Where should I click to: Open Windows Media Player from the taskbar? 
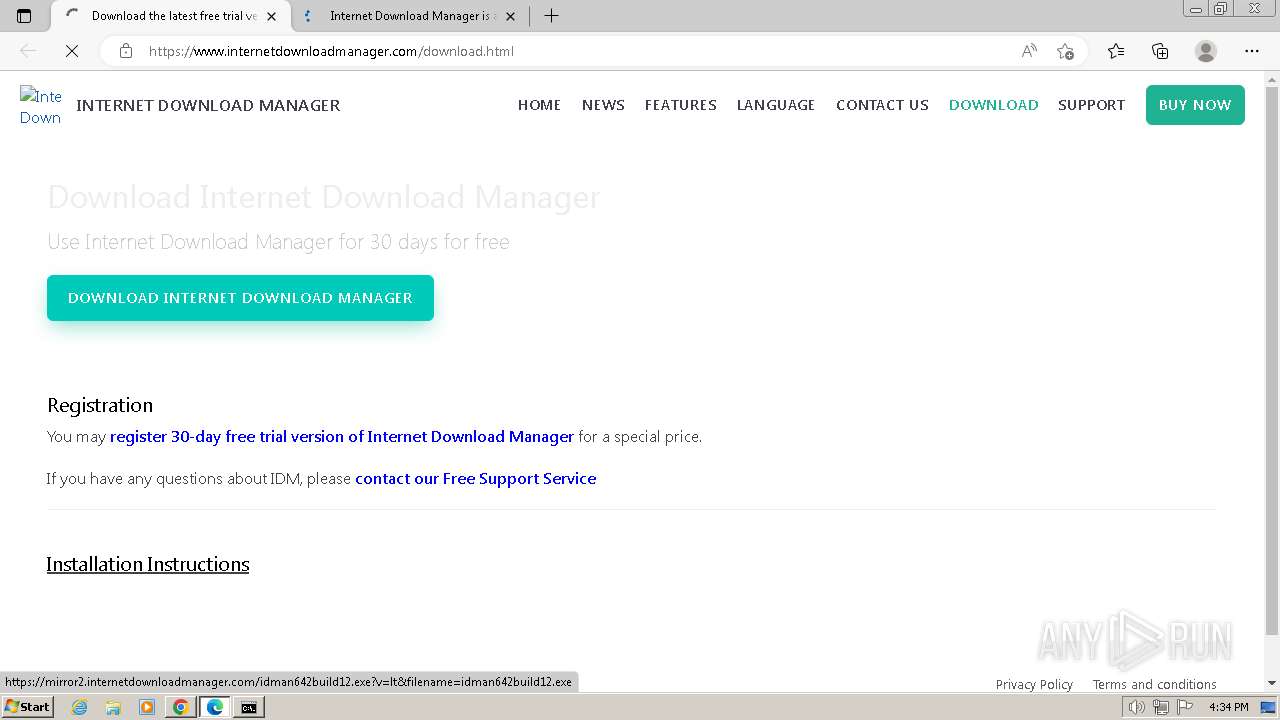[147, 707]
